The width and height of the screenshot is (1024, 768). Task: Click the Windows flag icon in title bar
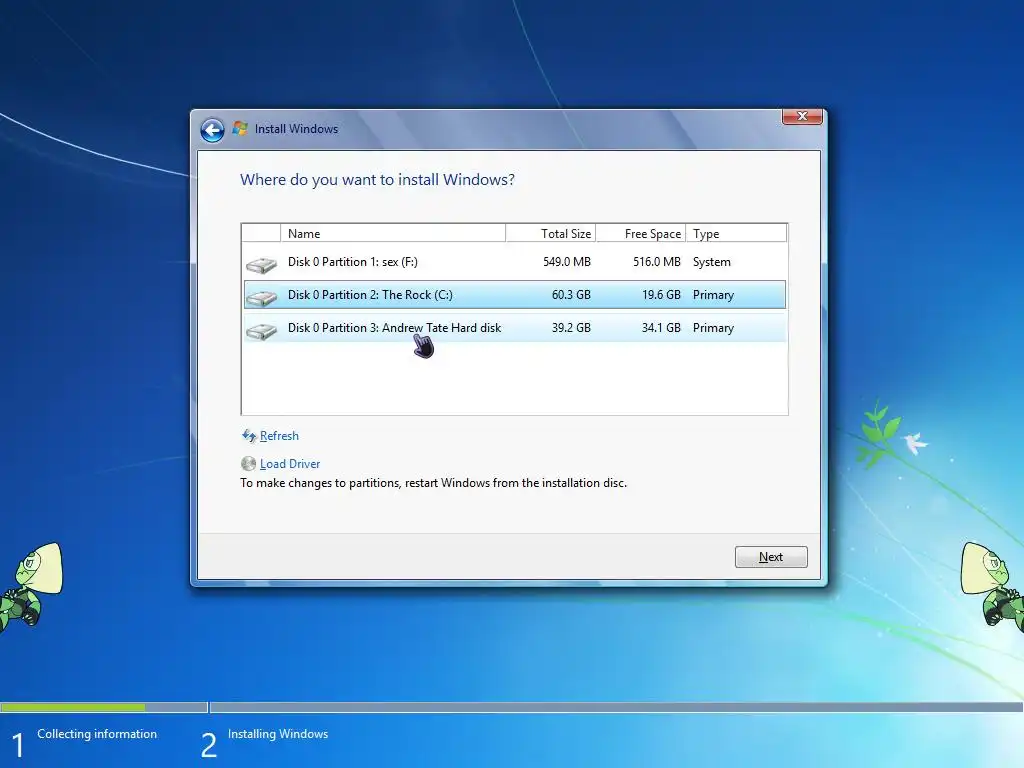pos(240,129)
